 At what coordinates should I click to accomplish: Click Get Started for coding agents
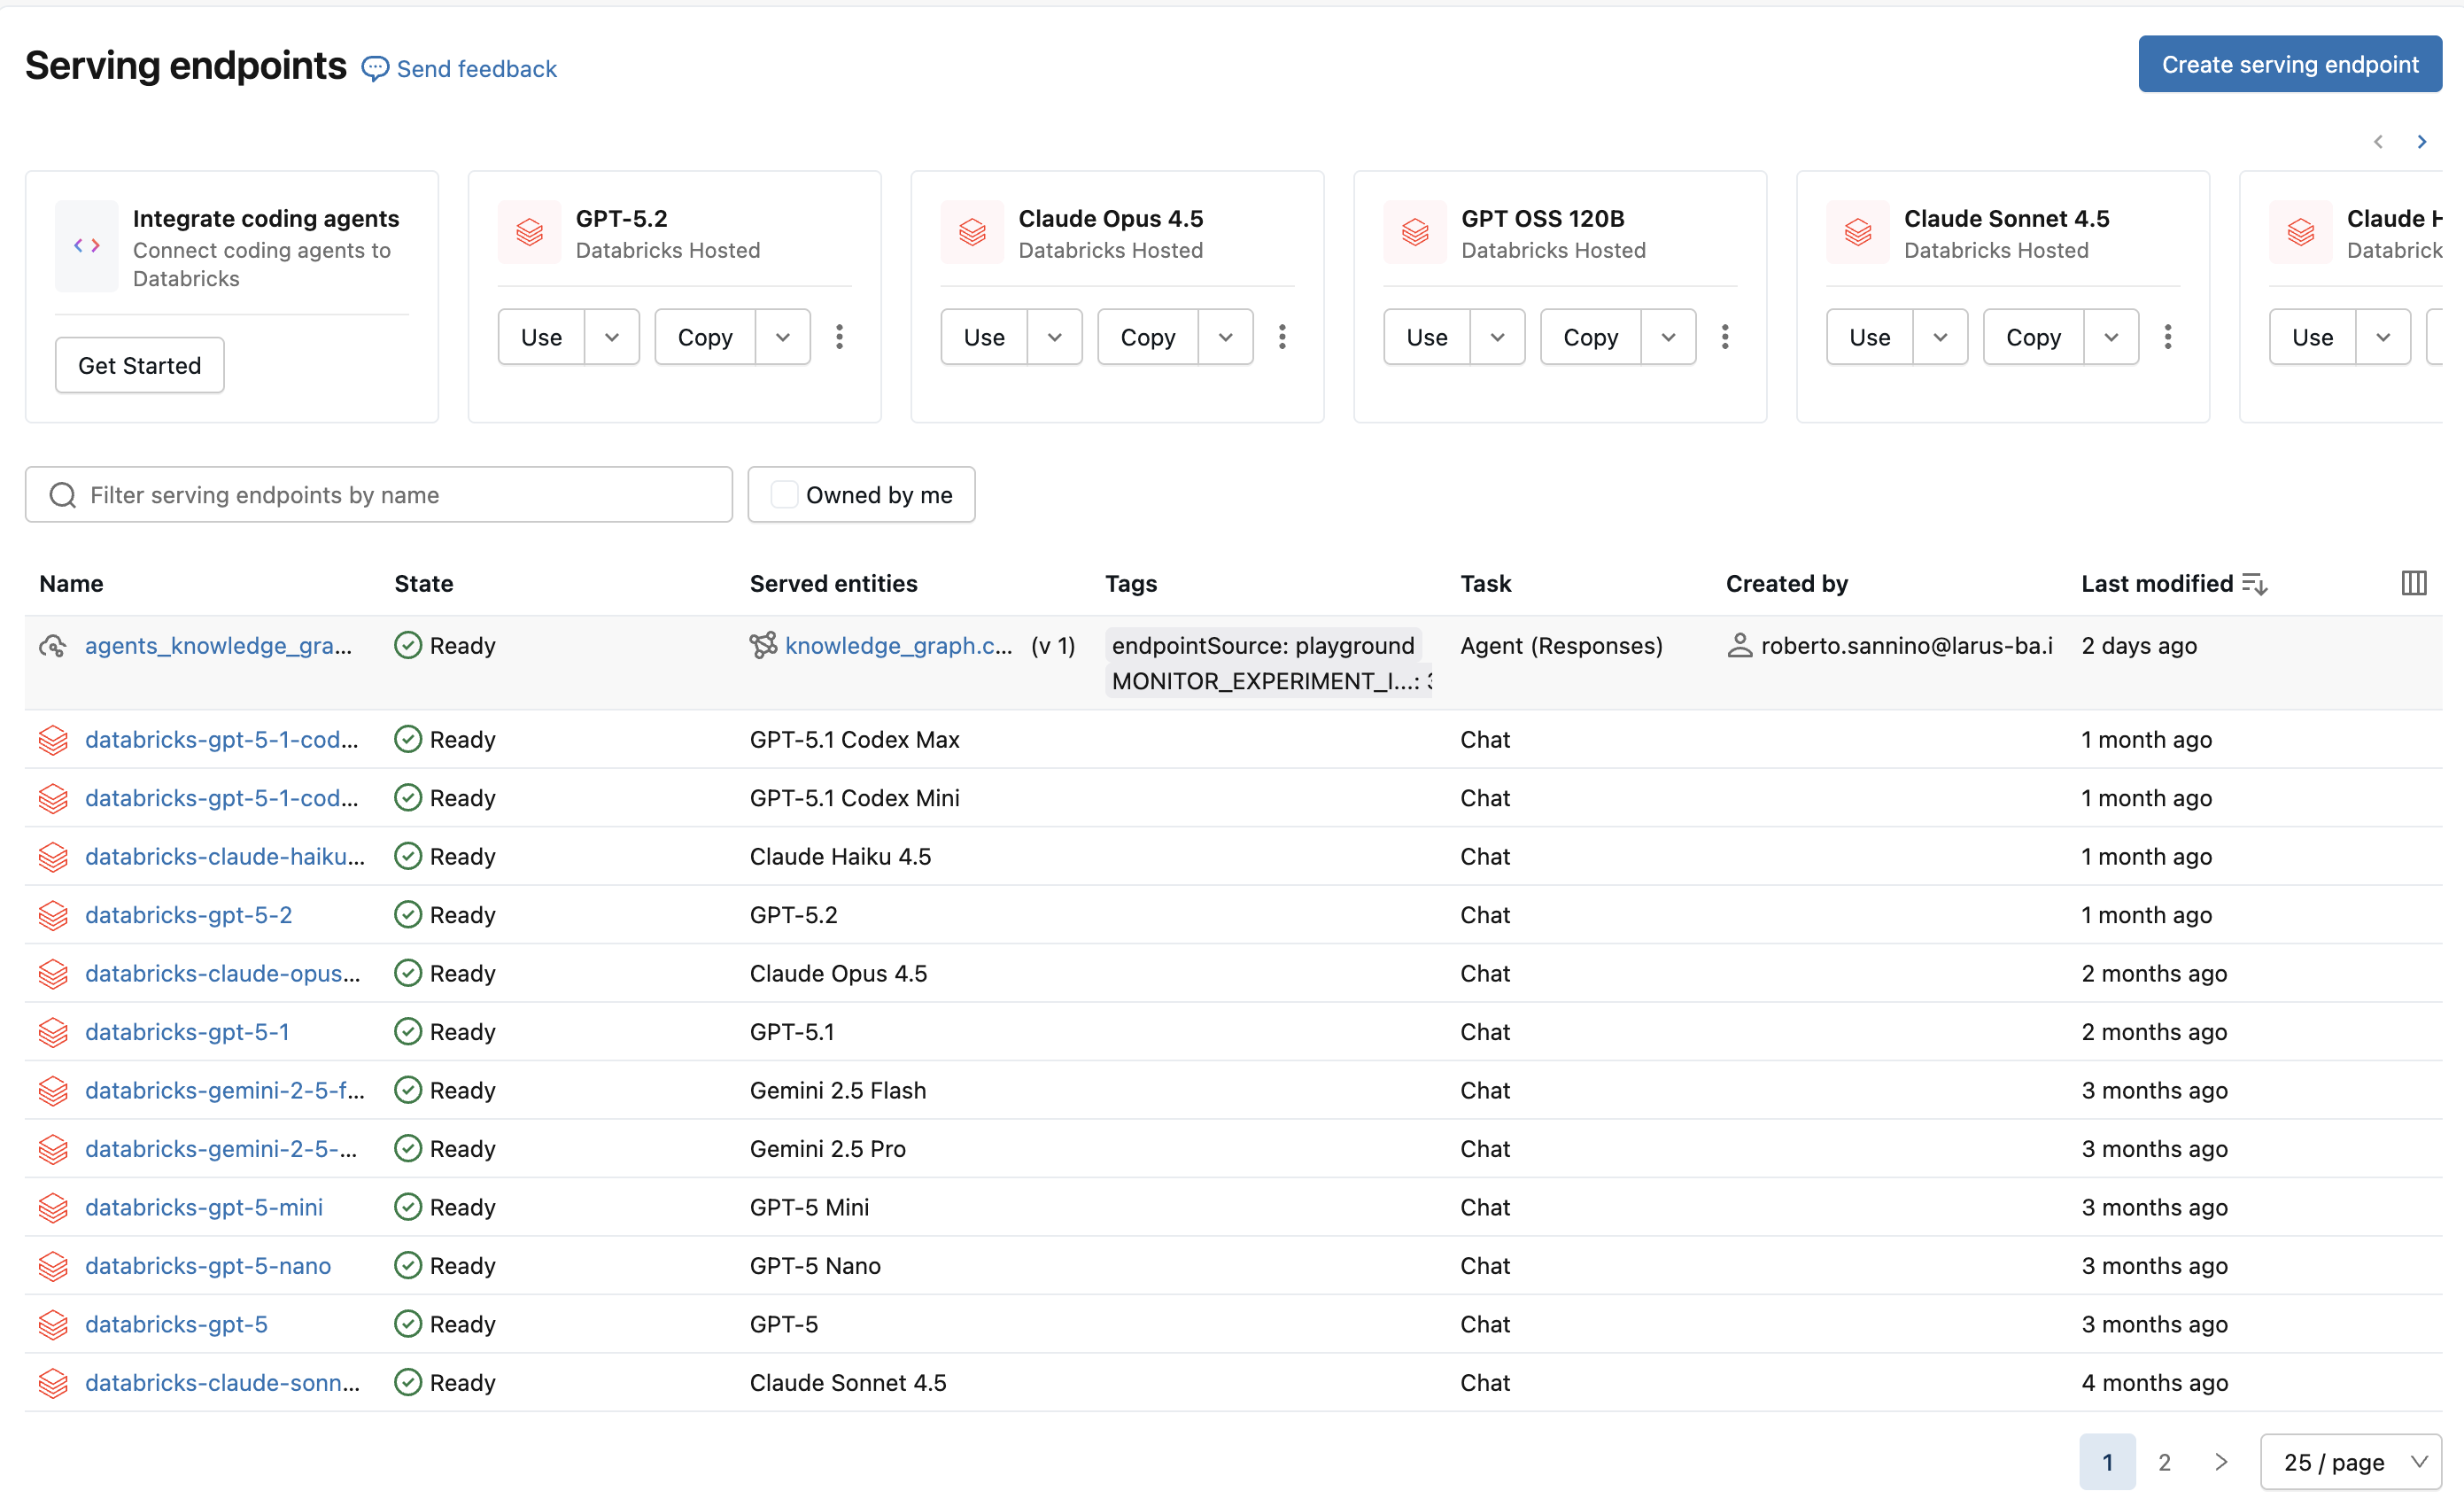(x=140, y=366)
